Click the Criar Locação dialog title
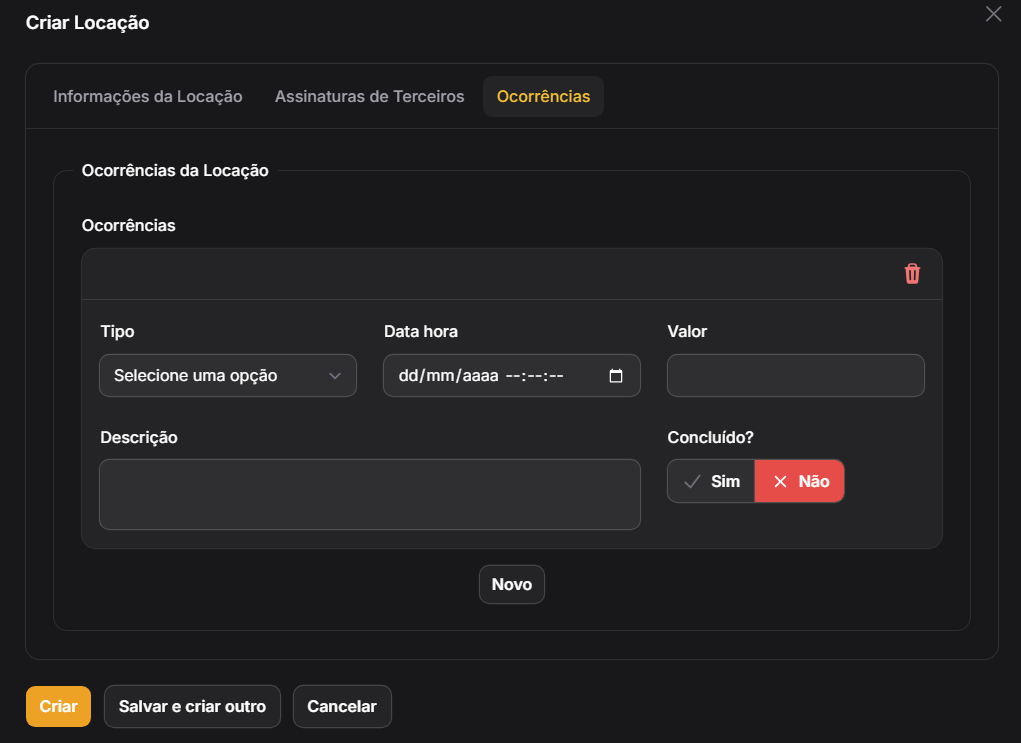 [x=87, y=23]
